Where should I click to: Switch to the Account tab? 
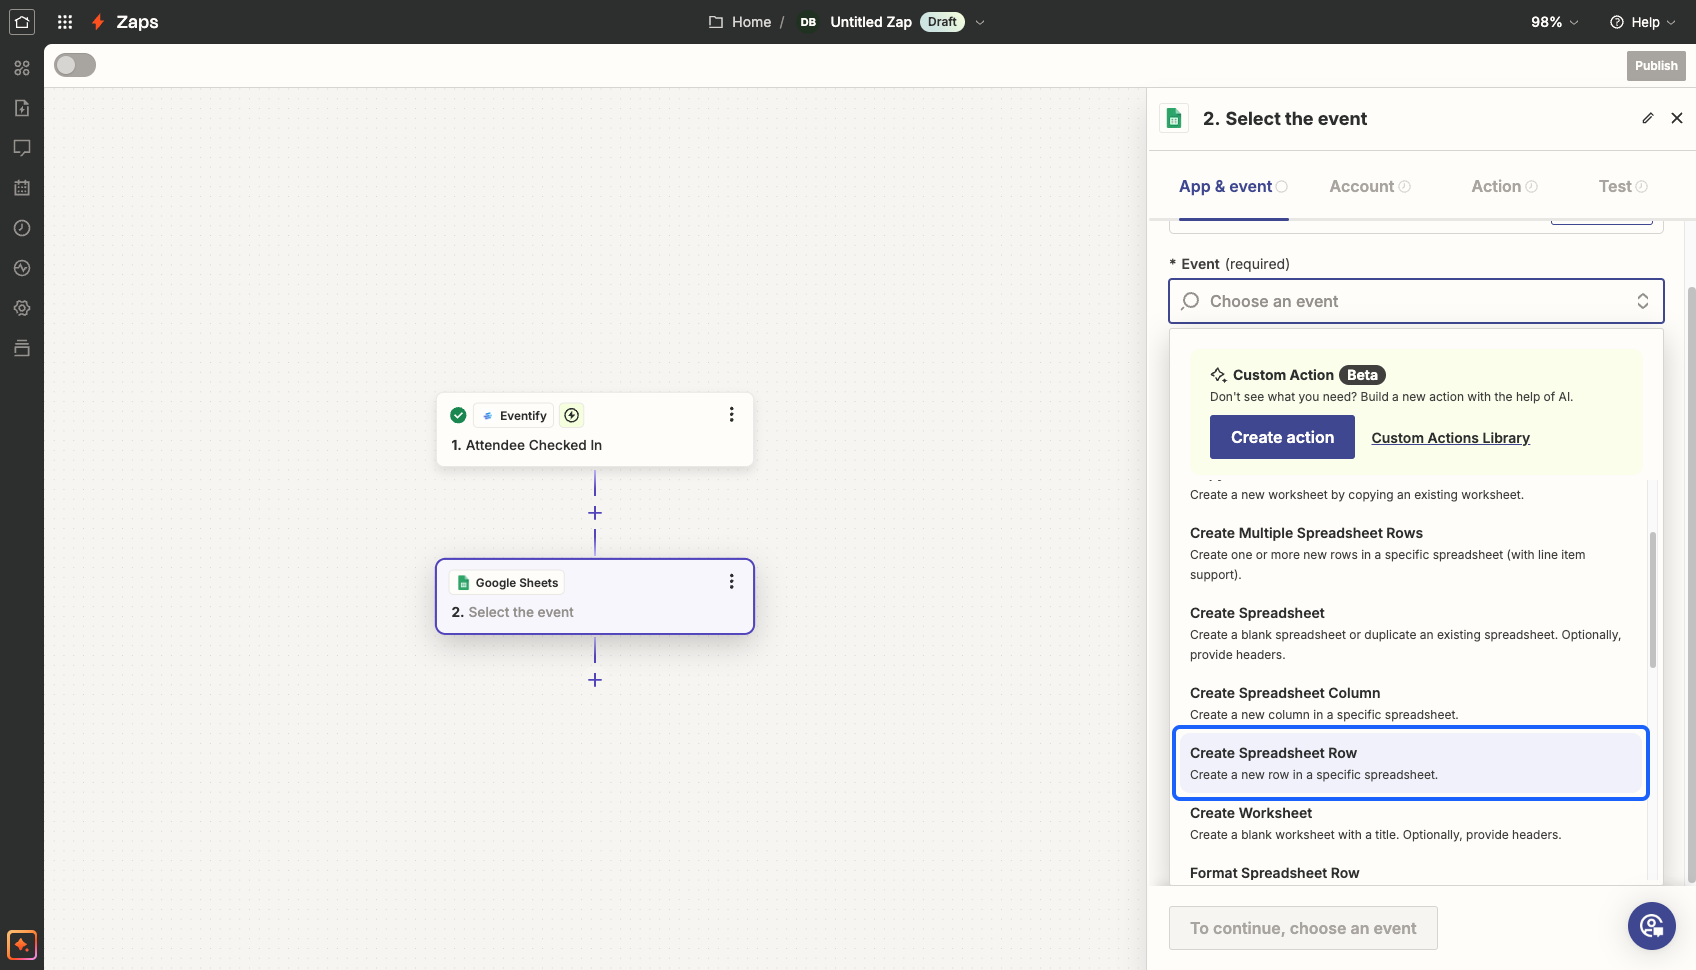click(x=1370, y=186)
